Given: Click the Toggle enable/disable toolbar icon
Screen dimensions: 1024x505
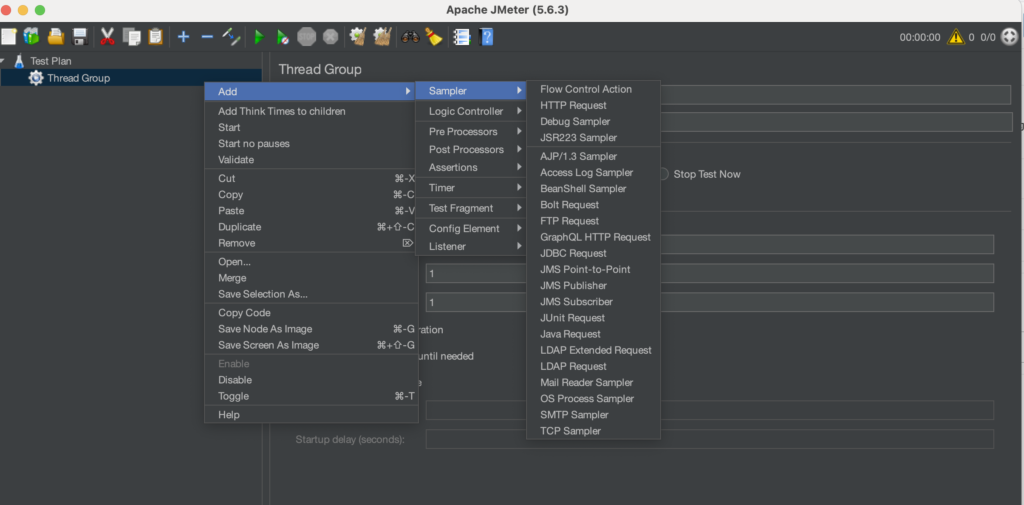Looking at the screenshot, I should pos(231,37).
